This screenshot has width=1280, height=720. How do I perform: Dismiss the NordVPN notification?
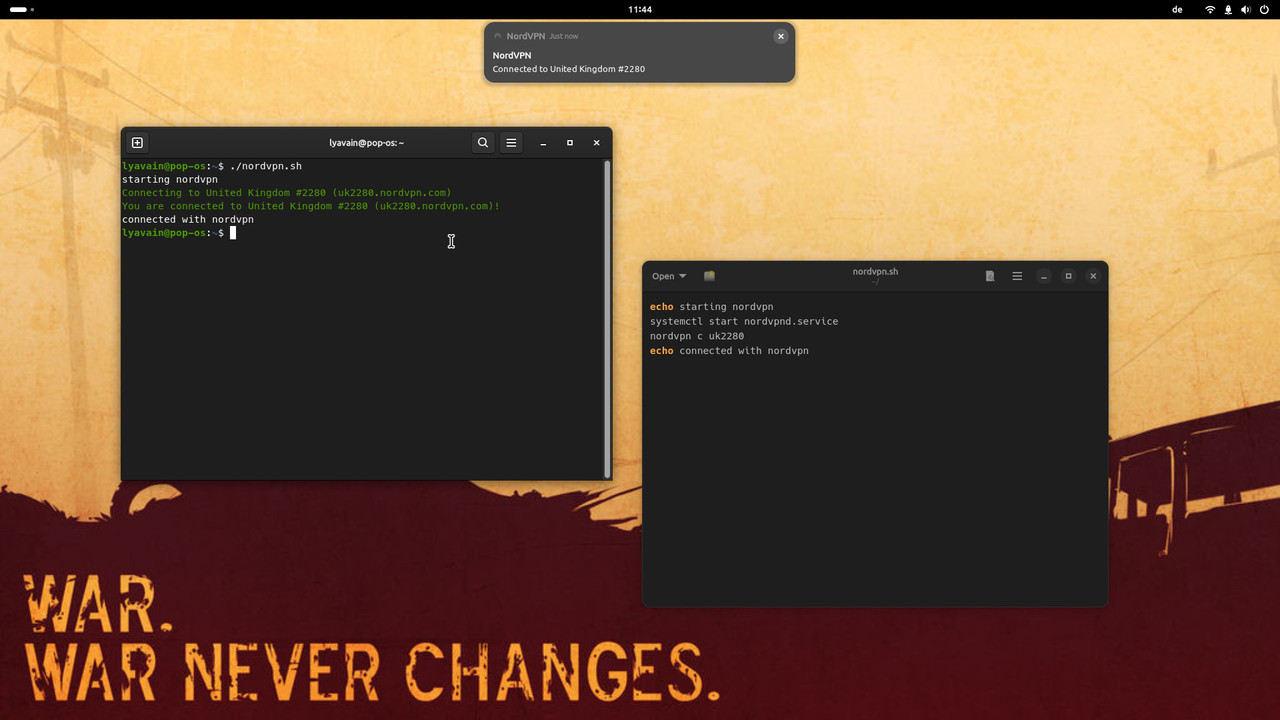tap(781, 36)
